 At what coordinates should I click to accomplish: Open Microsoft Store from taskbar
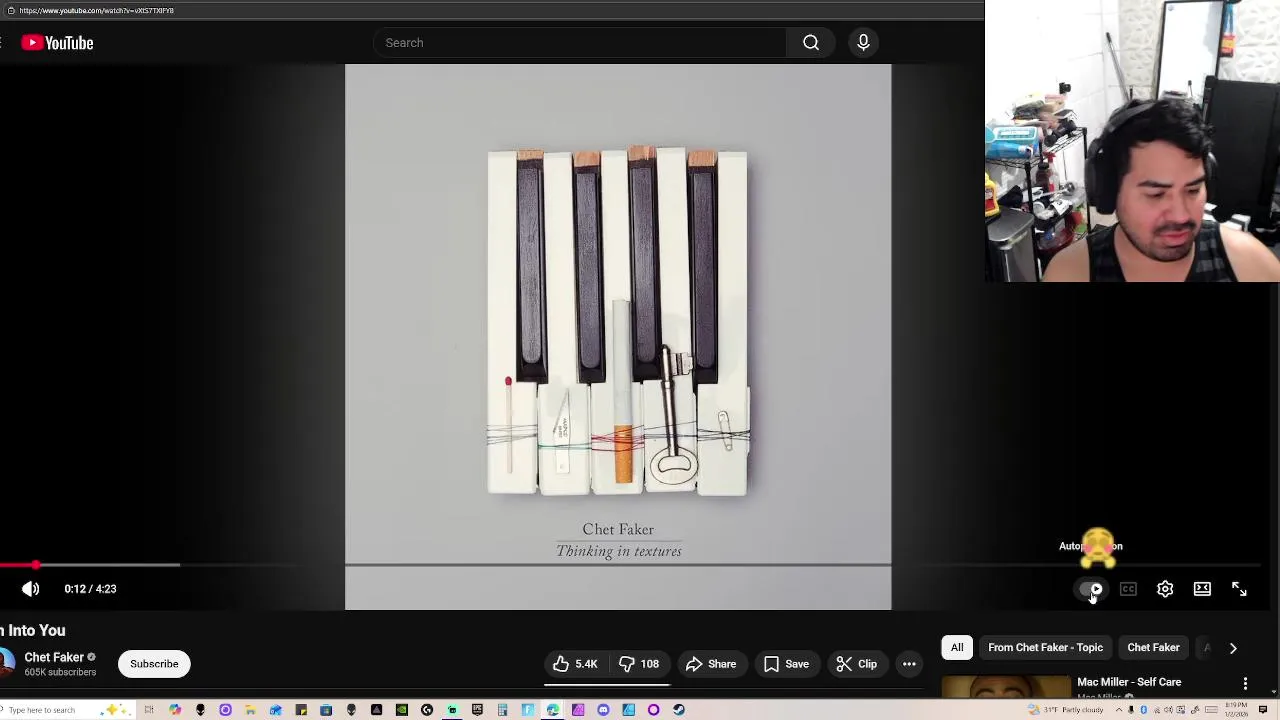326,710
